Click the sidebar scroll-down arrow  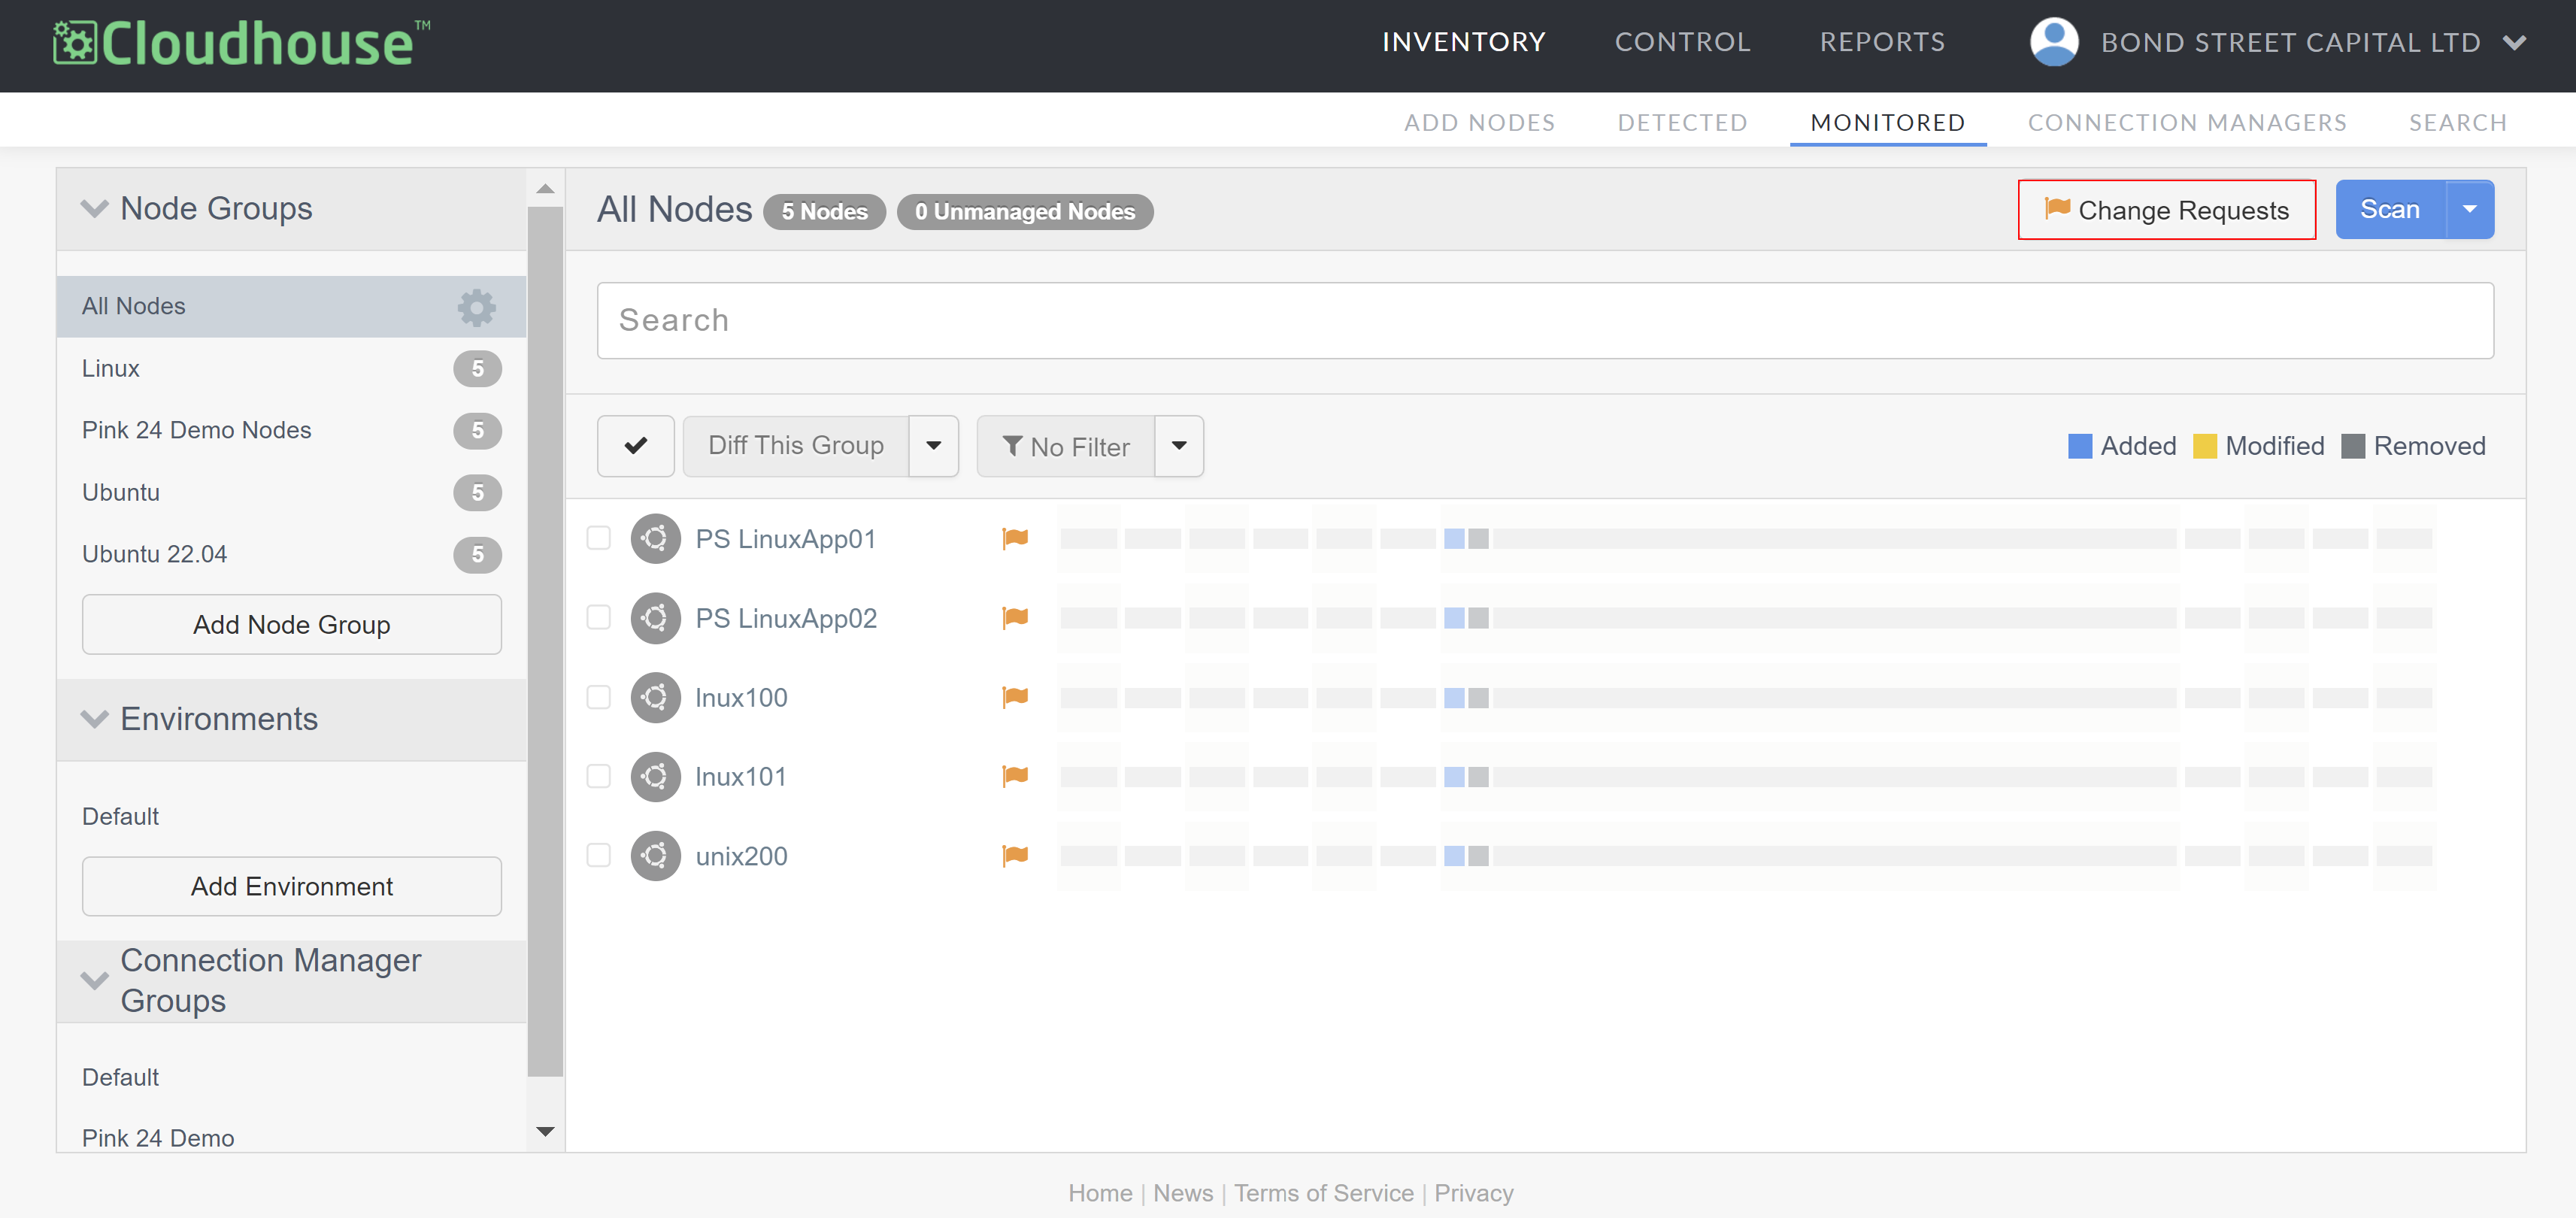tap(545, 1132)
